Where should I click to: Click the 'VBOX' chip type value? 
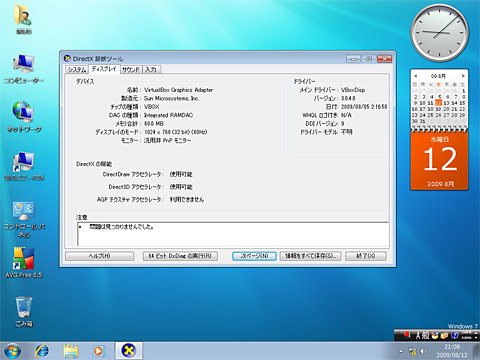152,107
